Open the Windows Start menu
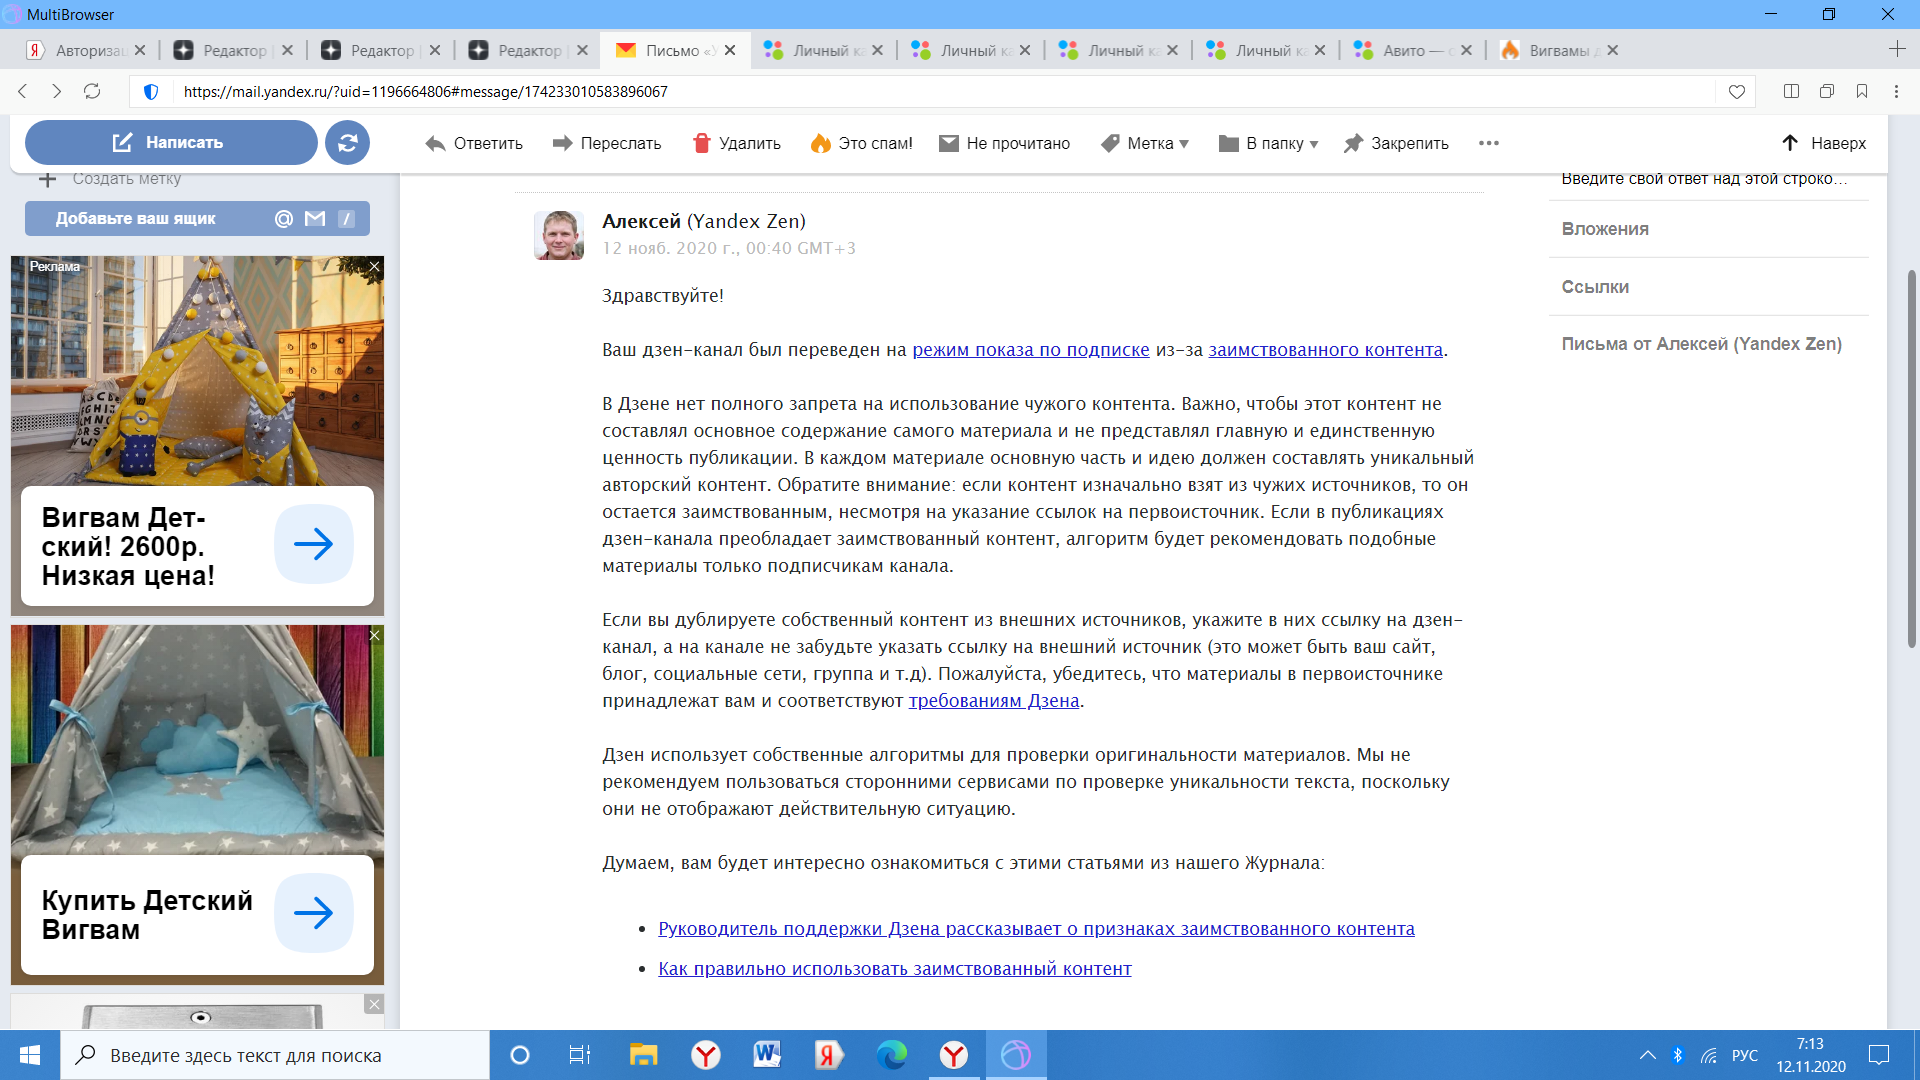The image size is (1920, 1080). point(29,1055)
